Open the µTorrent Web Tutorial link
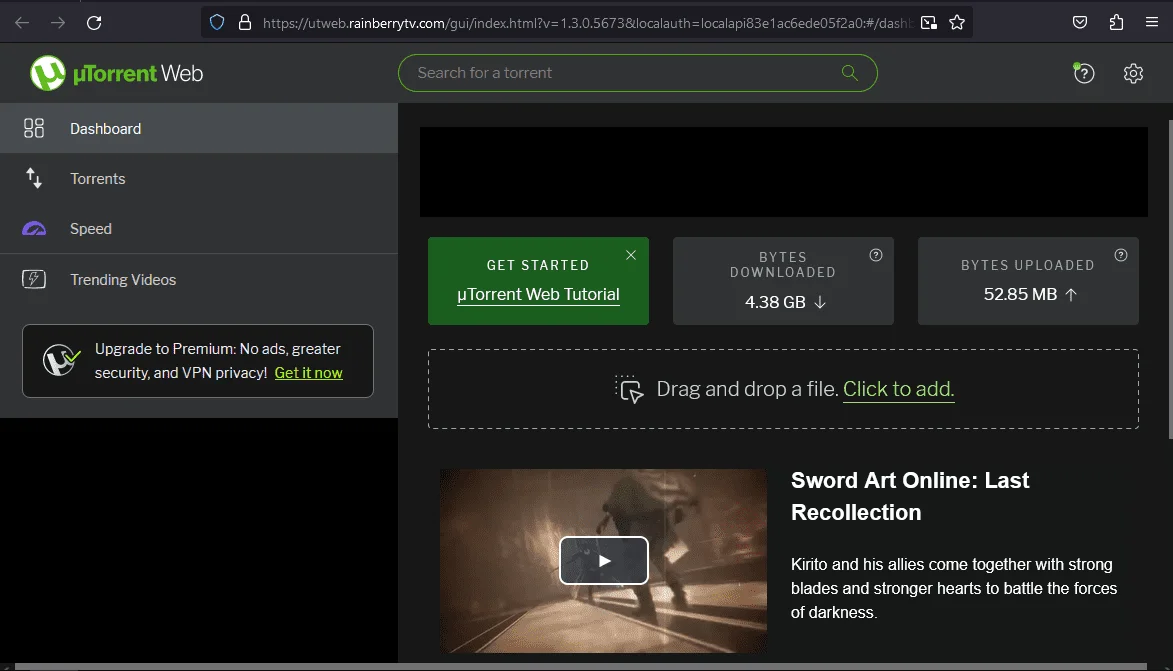The width and height of the screenshot is (1173, 671). (538, 295)
